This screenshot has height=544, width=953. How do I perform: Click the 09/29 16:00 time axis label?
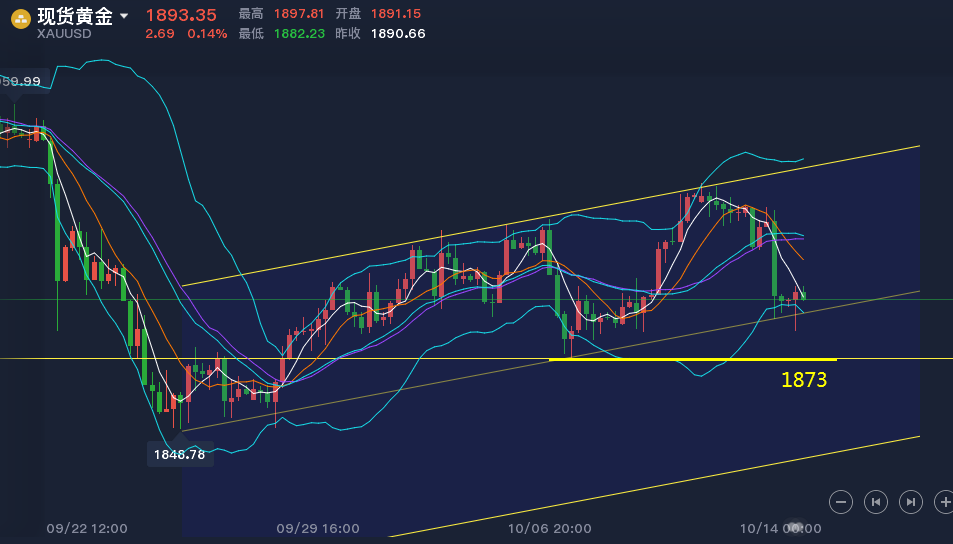(x=318, y=529)
